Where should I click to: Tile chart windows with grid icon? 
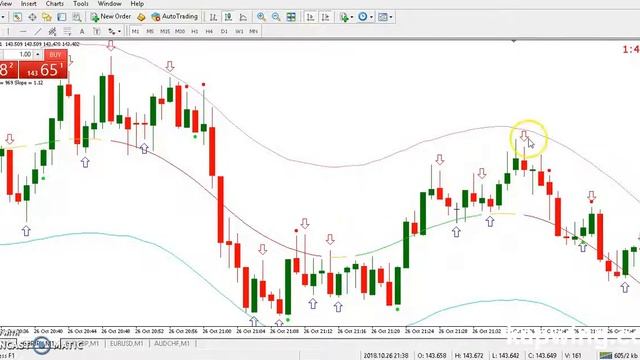pos(291,17)
